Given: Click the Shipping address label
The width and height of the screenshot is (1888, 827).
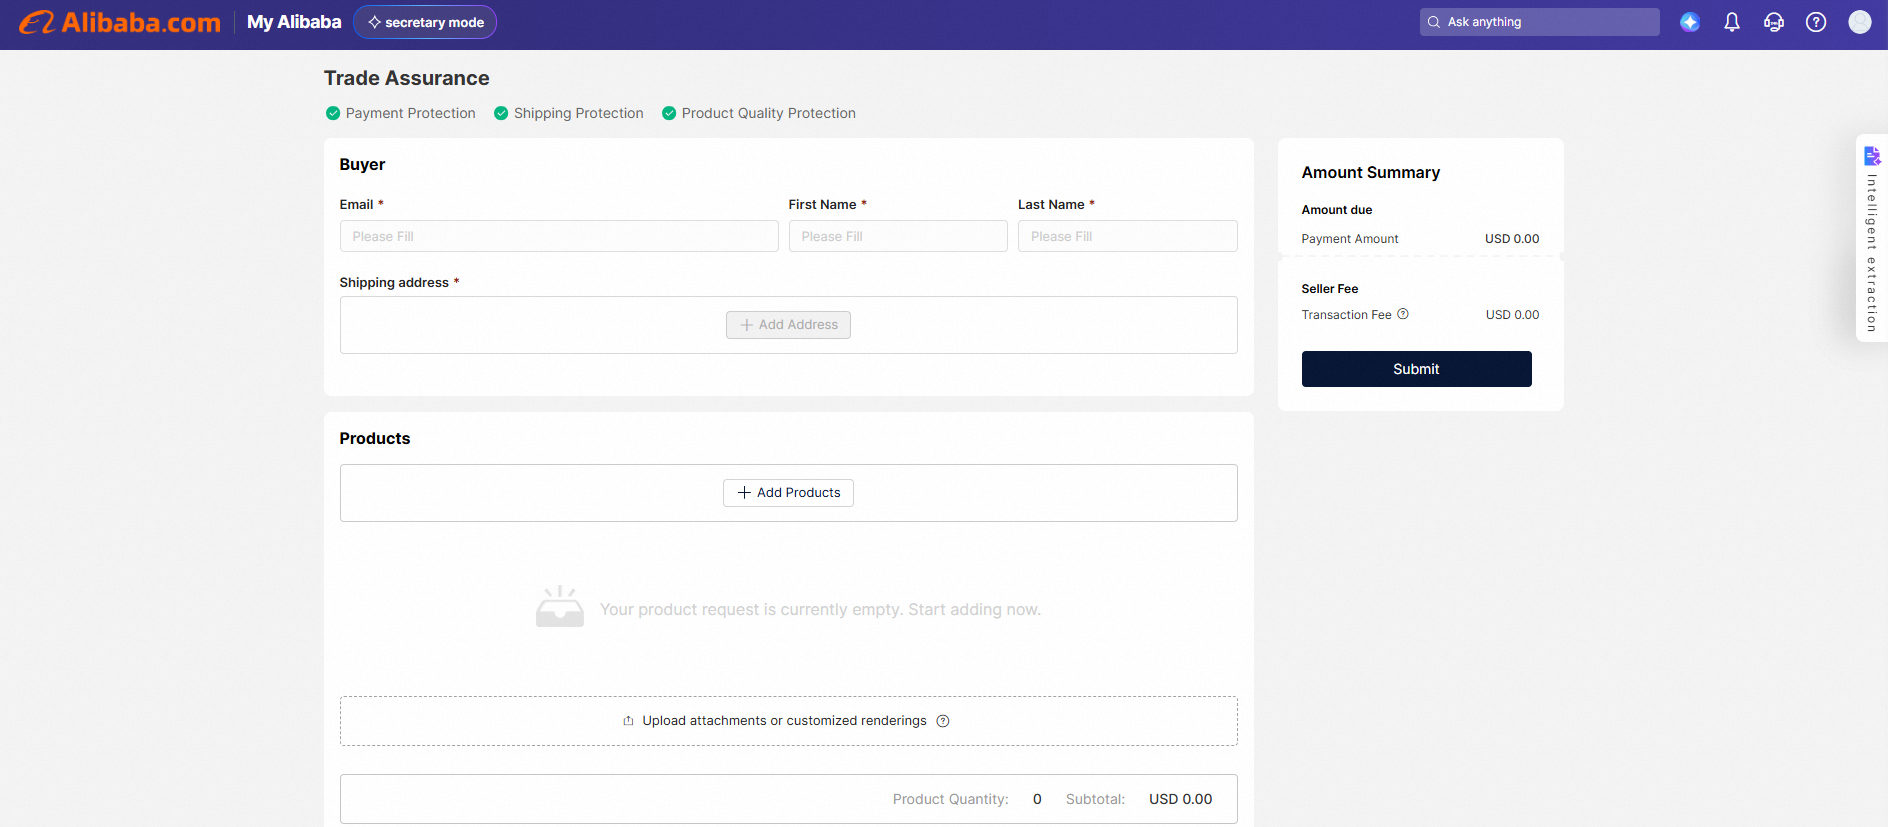Looking at the screenshot, I should pyautogui.click(x=394, y=283).
